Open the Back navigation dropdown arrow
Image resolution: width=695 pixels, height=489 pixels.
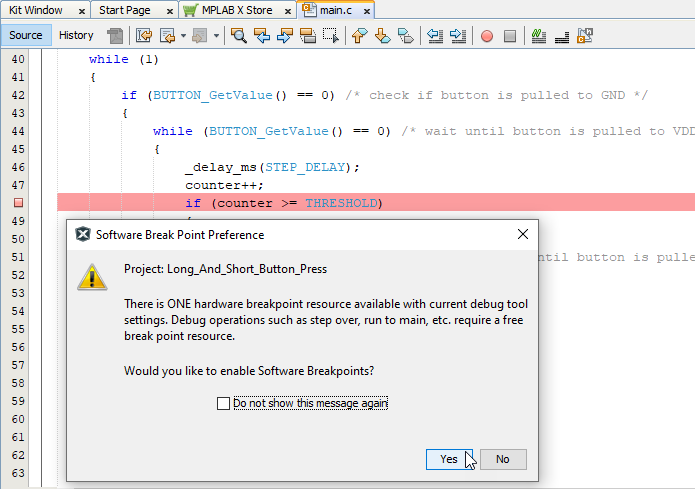pos(184,36)
